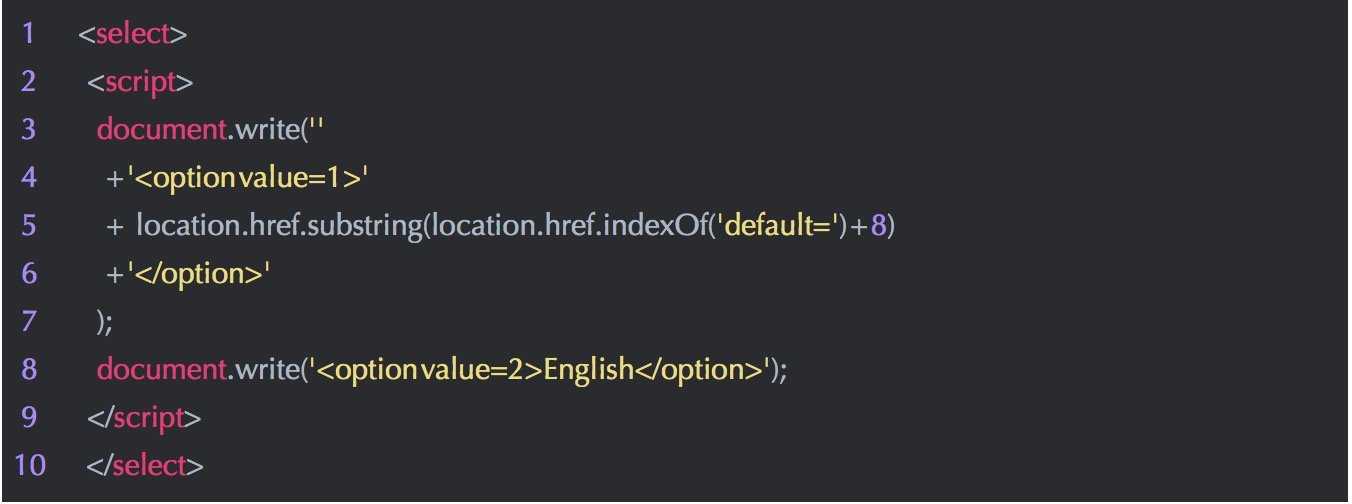Click the option value=1 string
This screenshot has height=504, width=1352.
[x=248, y=178]
